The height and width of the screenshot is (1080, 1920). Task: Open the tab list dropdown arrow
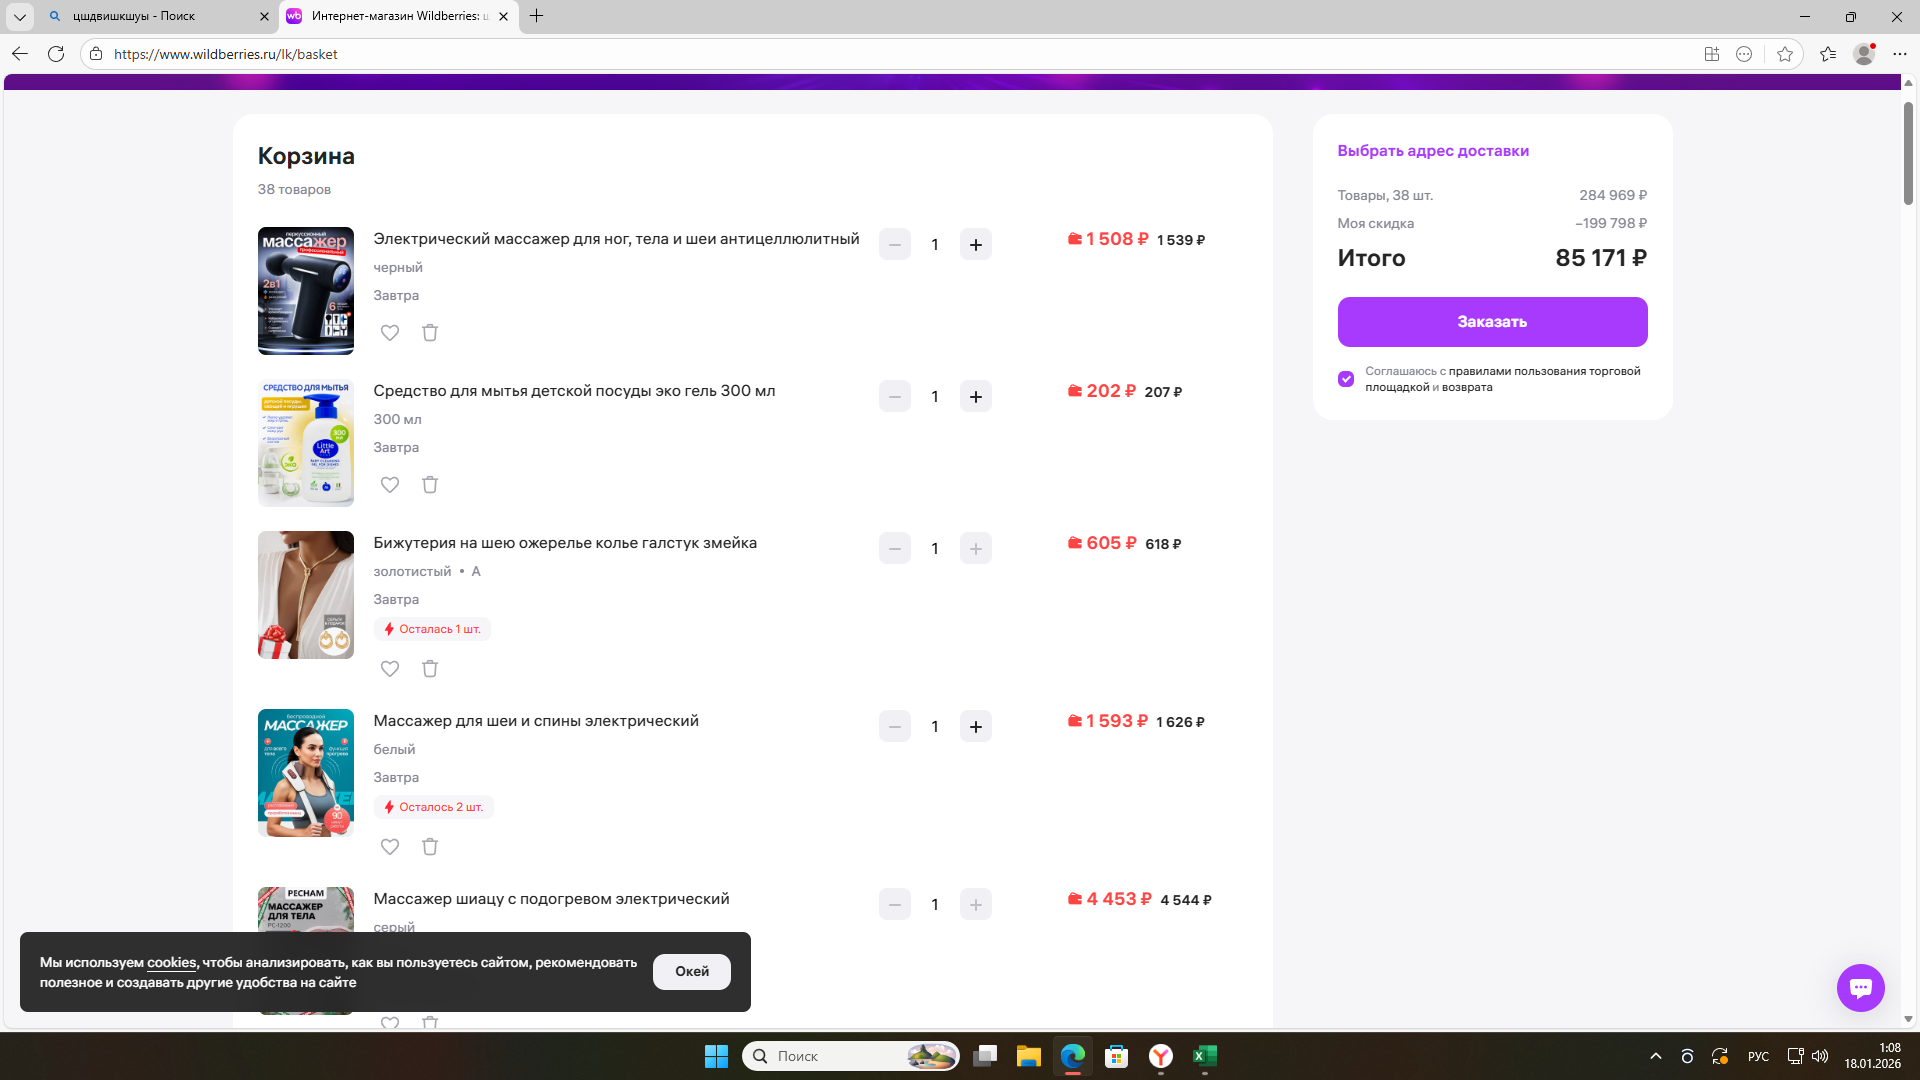coord(19,16)
